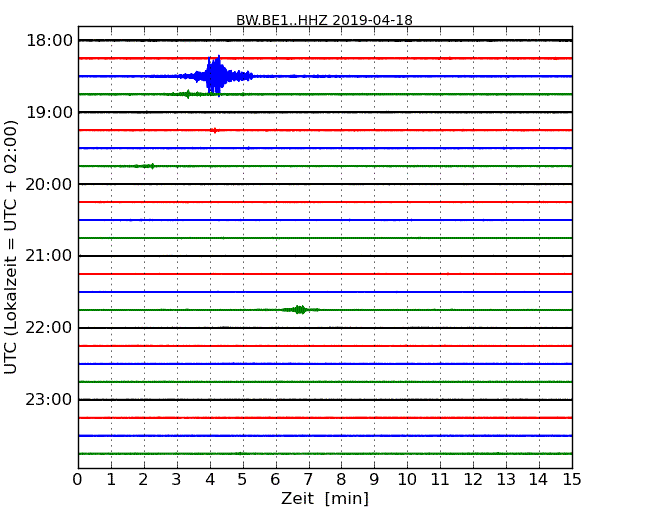
Task: Click the Zeit [min] x-axis label
Action: 325,498
